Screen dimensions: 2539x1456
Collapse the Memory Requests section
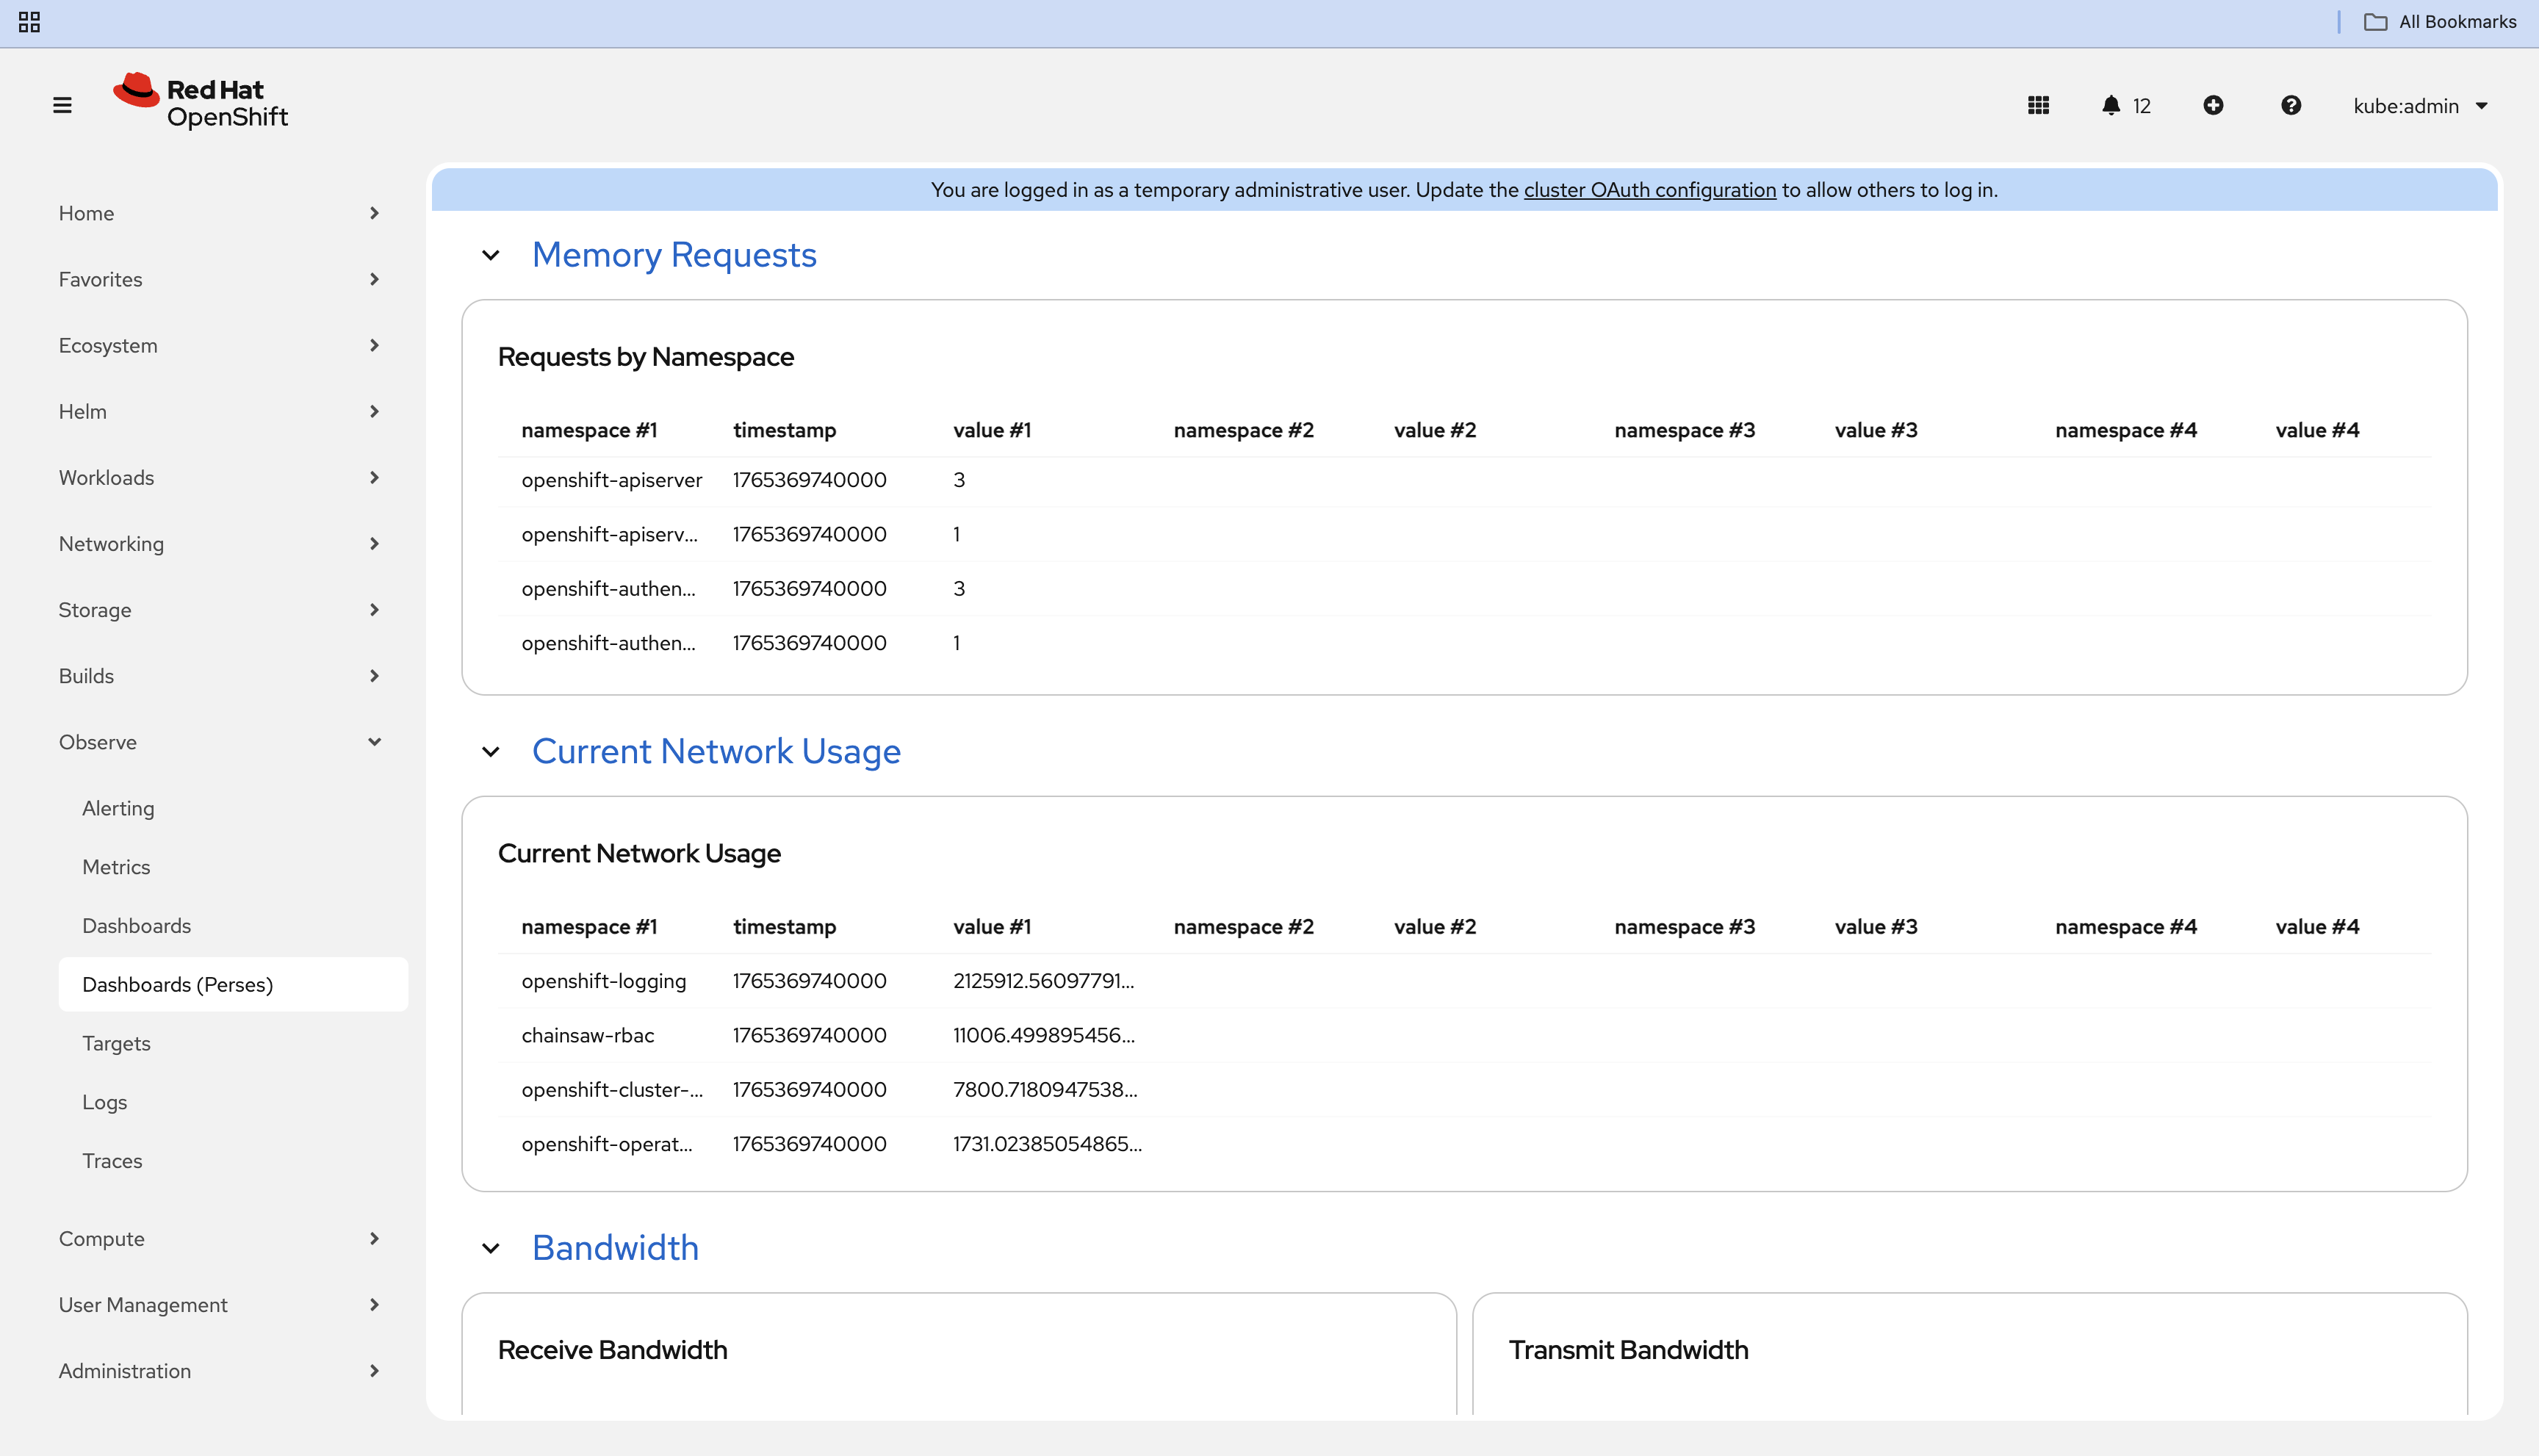pyautogui.click(x=490, y=255)
